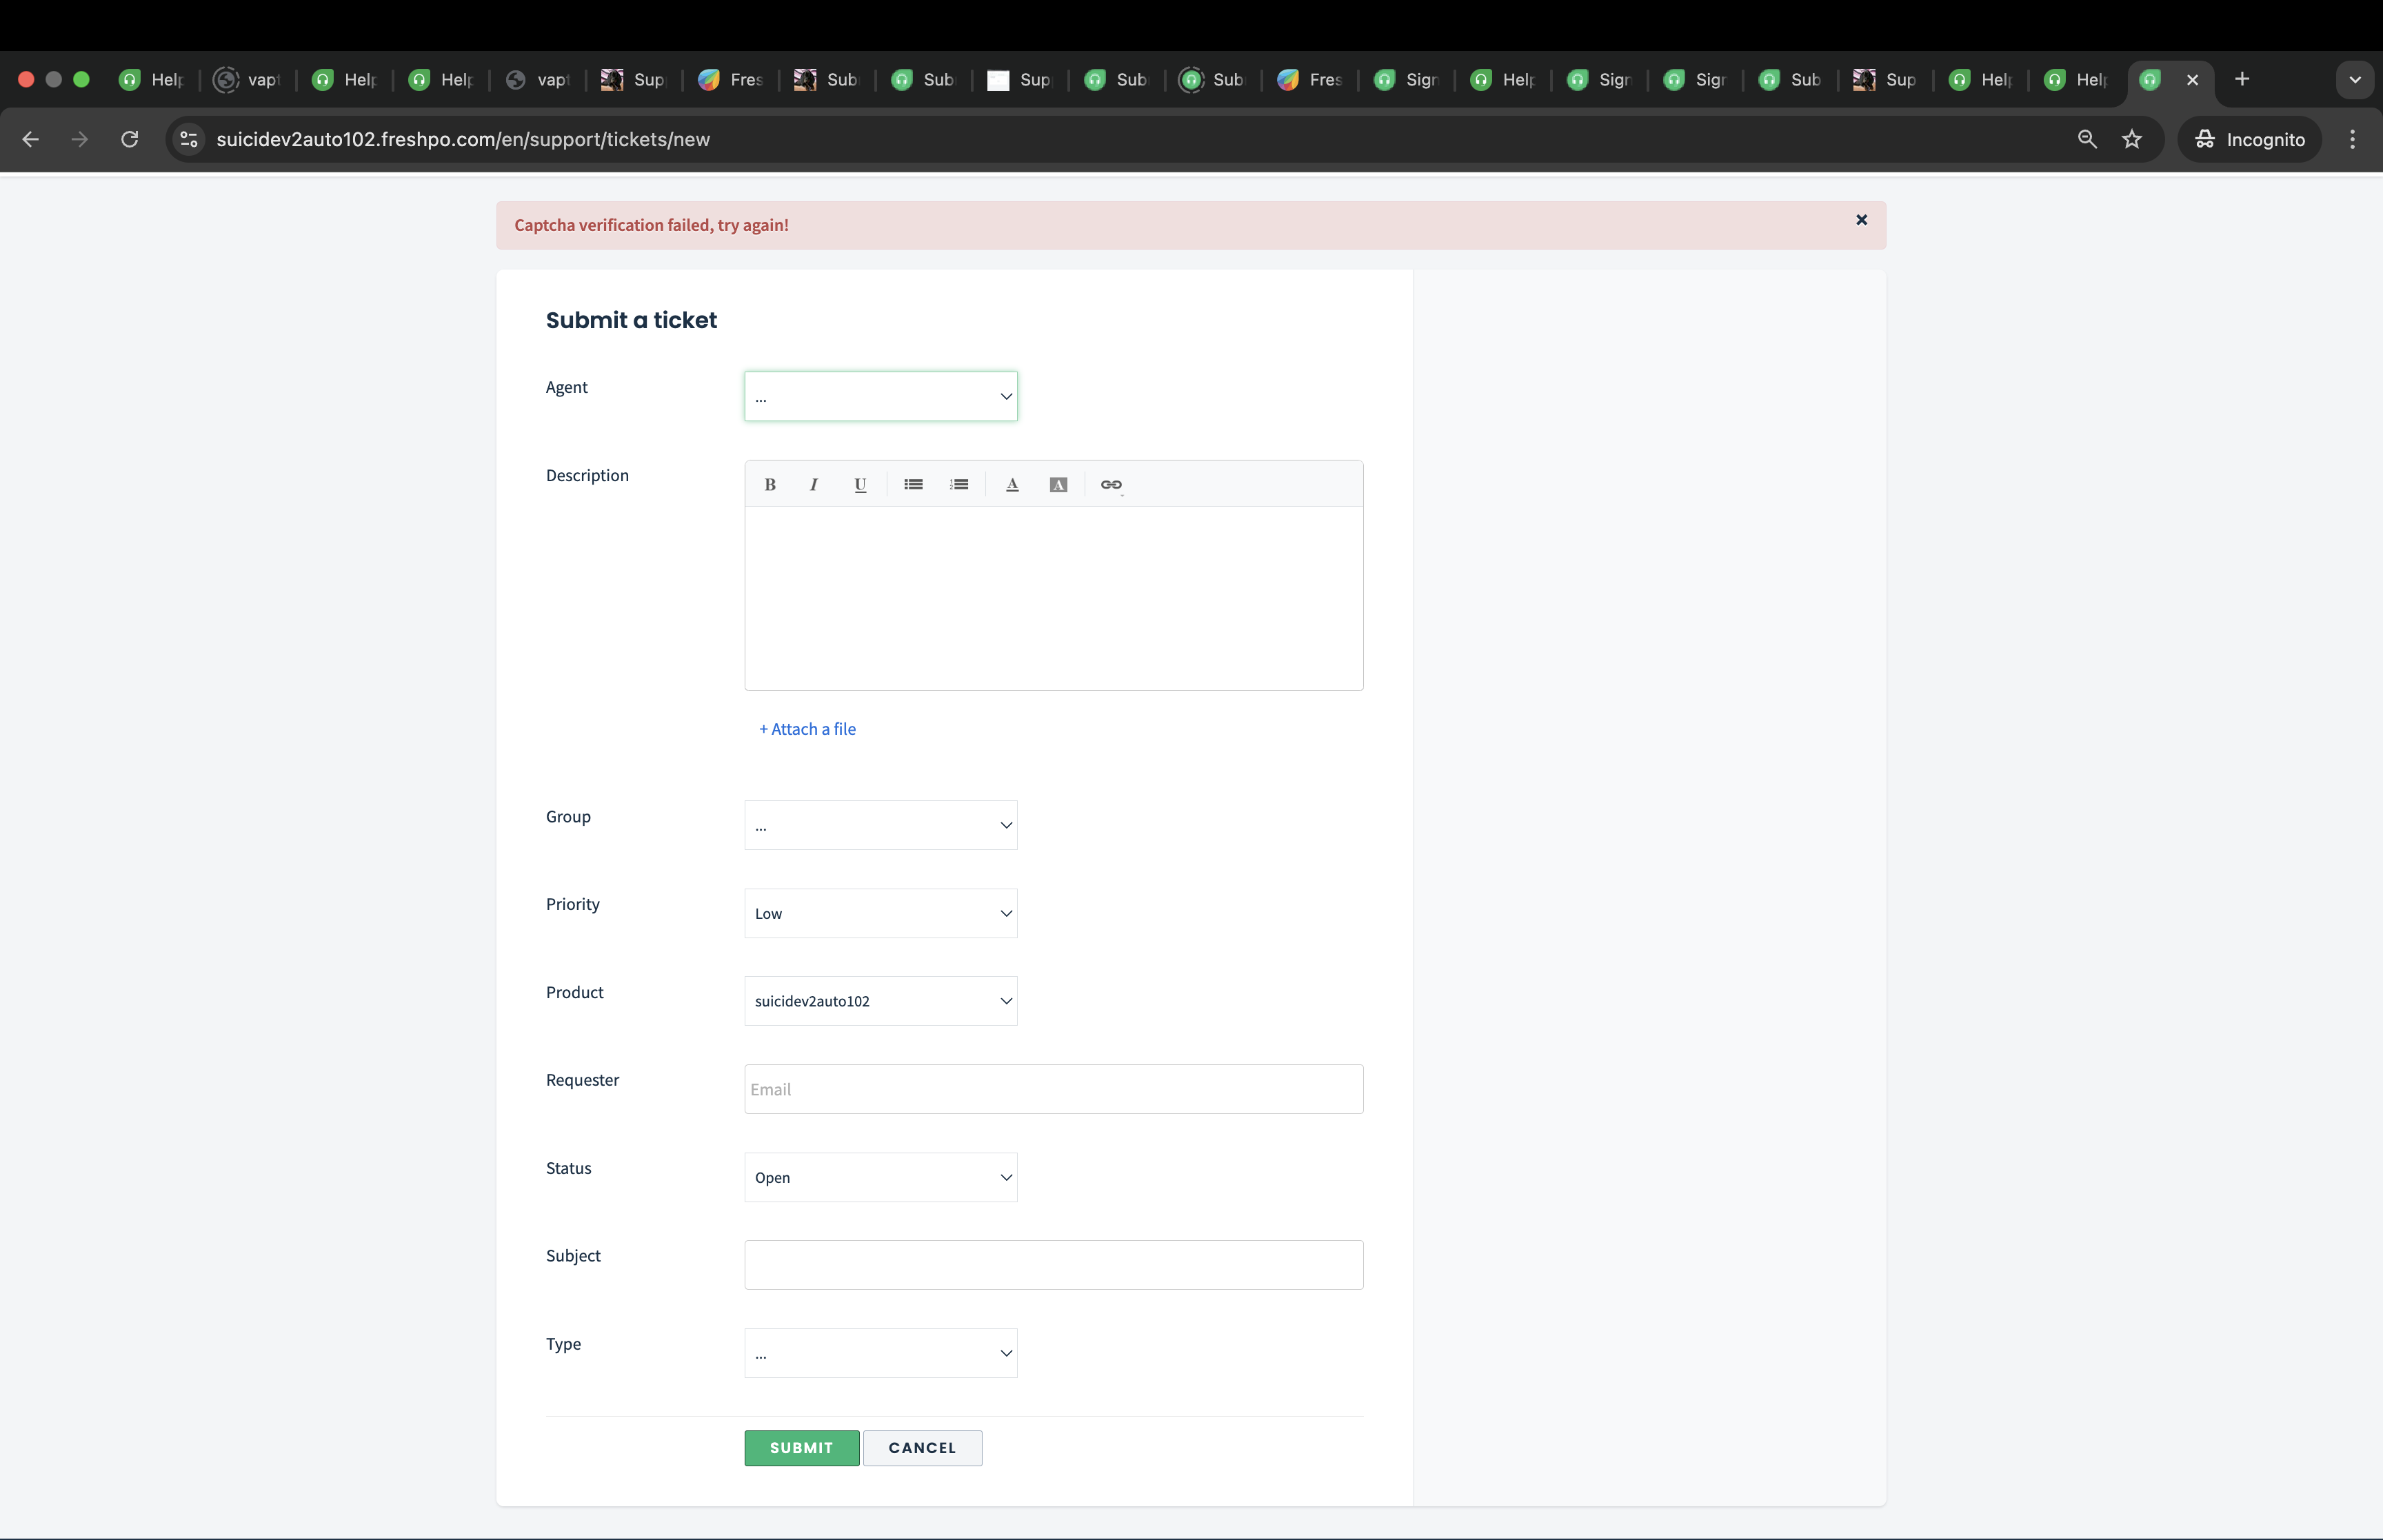Open the text color picker
The width and height of the screenshot is (2383, 1540).
click(x=1012, y=485)
